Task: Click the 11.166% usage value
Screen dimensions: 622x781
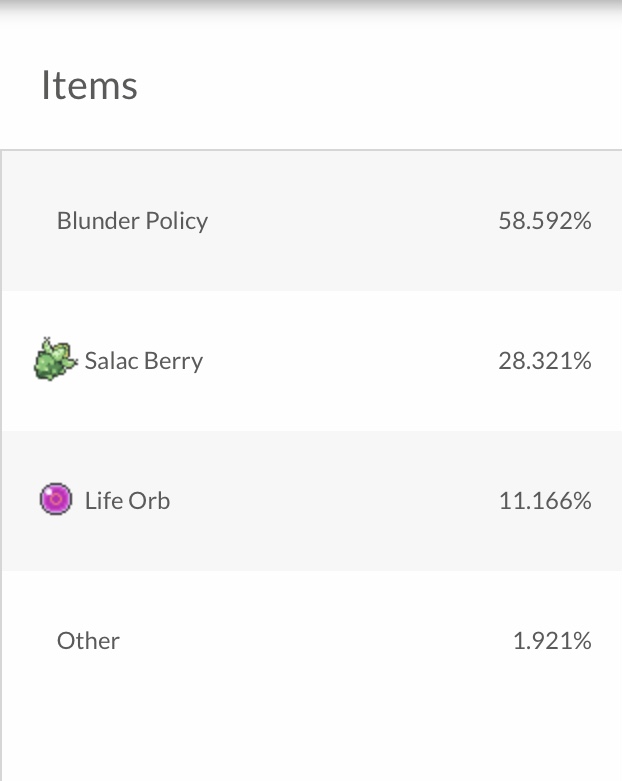Action: (544, 501)
